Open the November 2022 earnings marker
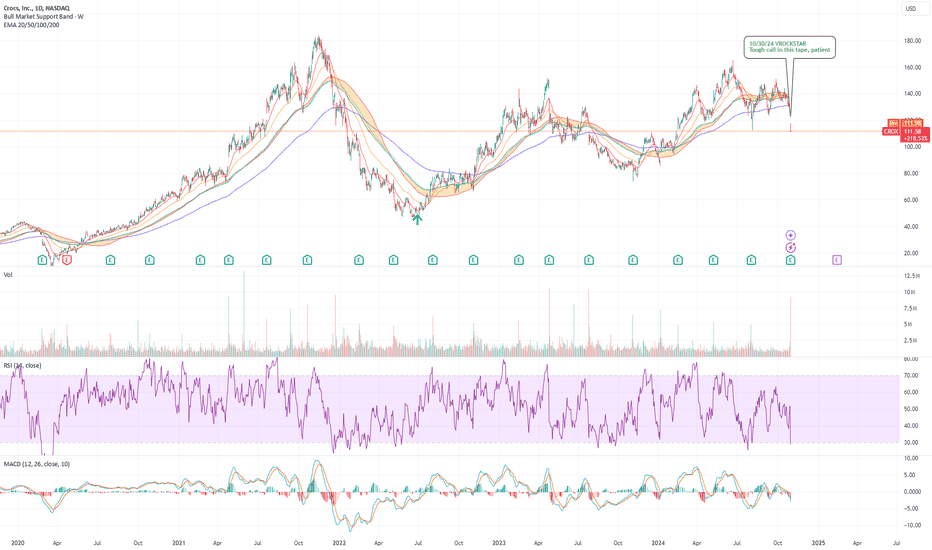 (474, 260)
